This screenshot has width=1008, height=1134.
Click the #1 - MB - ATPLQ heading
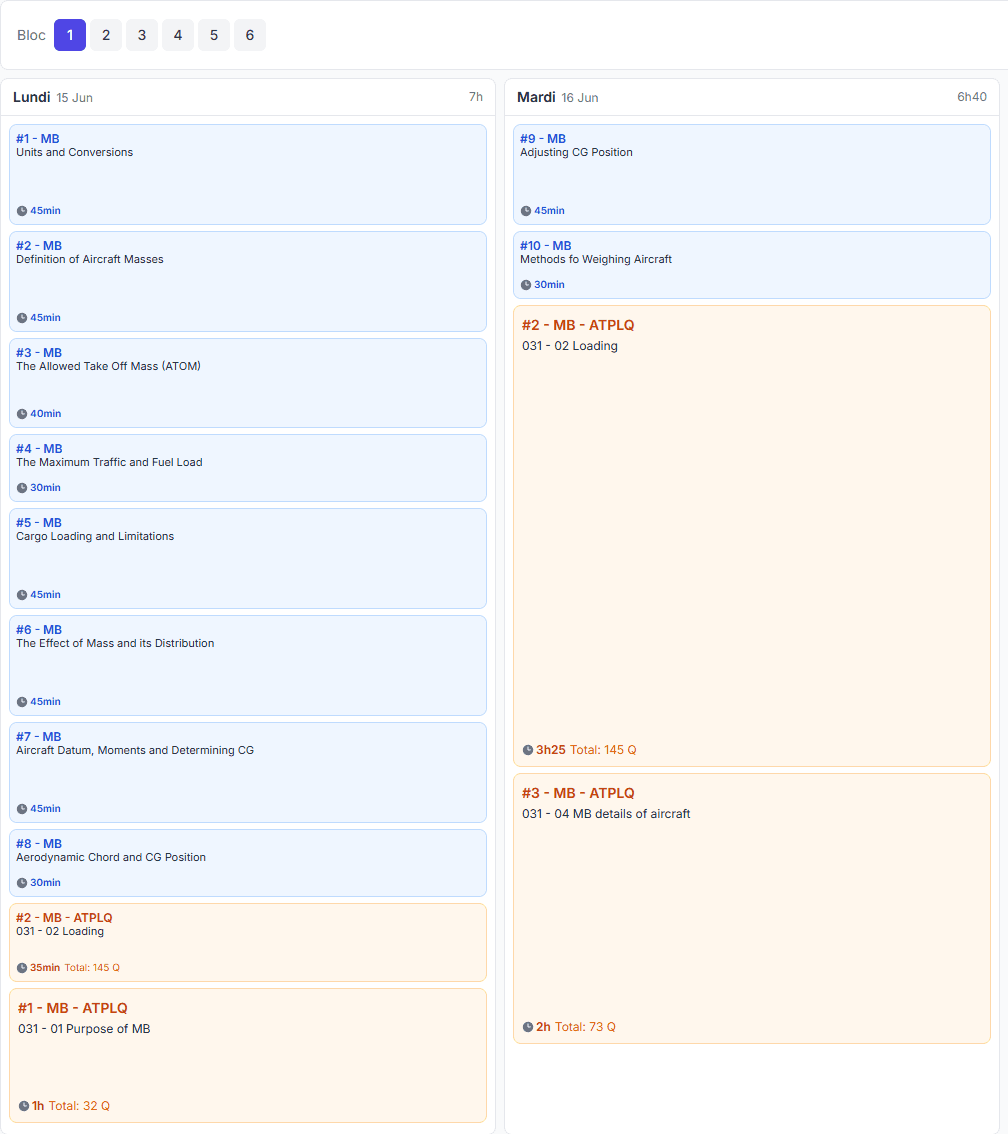[x=72, y=1008]
